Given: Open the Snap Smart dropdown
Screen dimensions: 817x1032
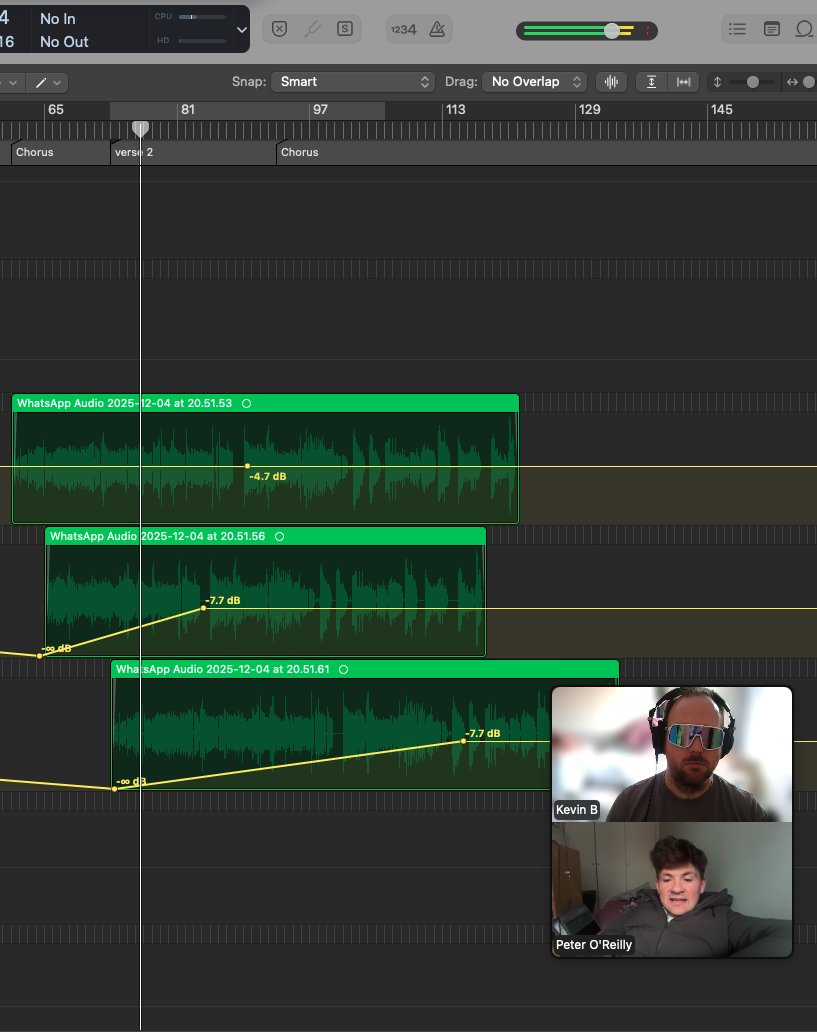Looking at the screenshot, I should (x=352, y=82).
